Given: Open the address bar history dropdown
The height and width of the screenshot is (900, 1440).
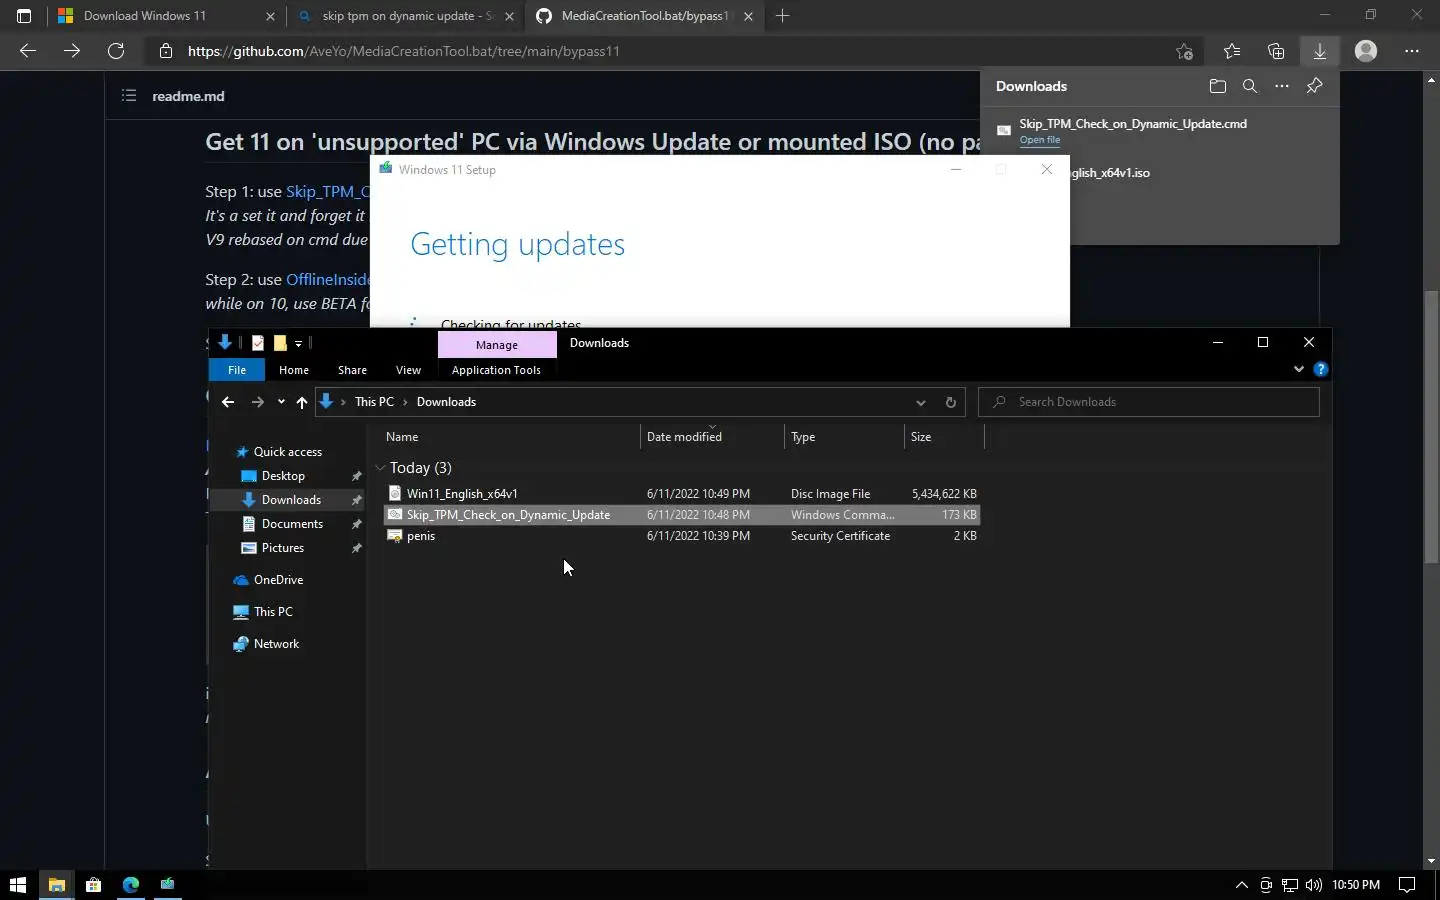Looking at the screenshot, I should pos(920,402).
